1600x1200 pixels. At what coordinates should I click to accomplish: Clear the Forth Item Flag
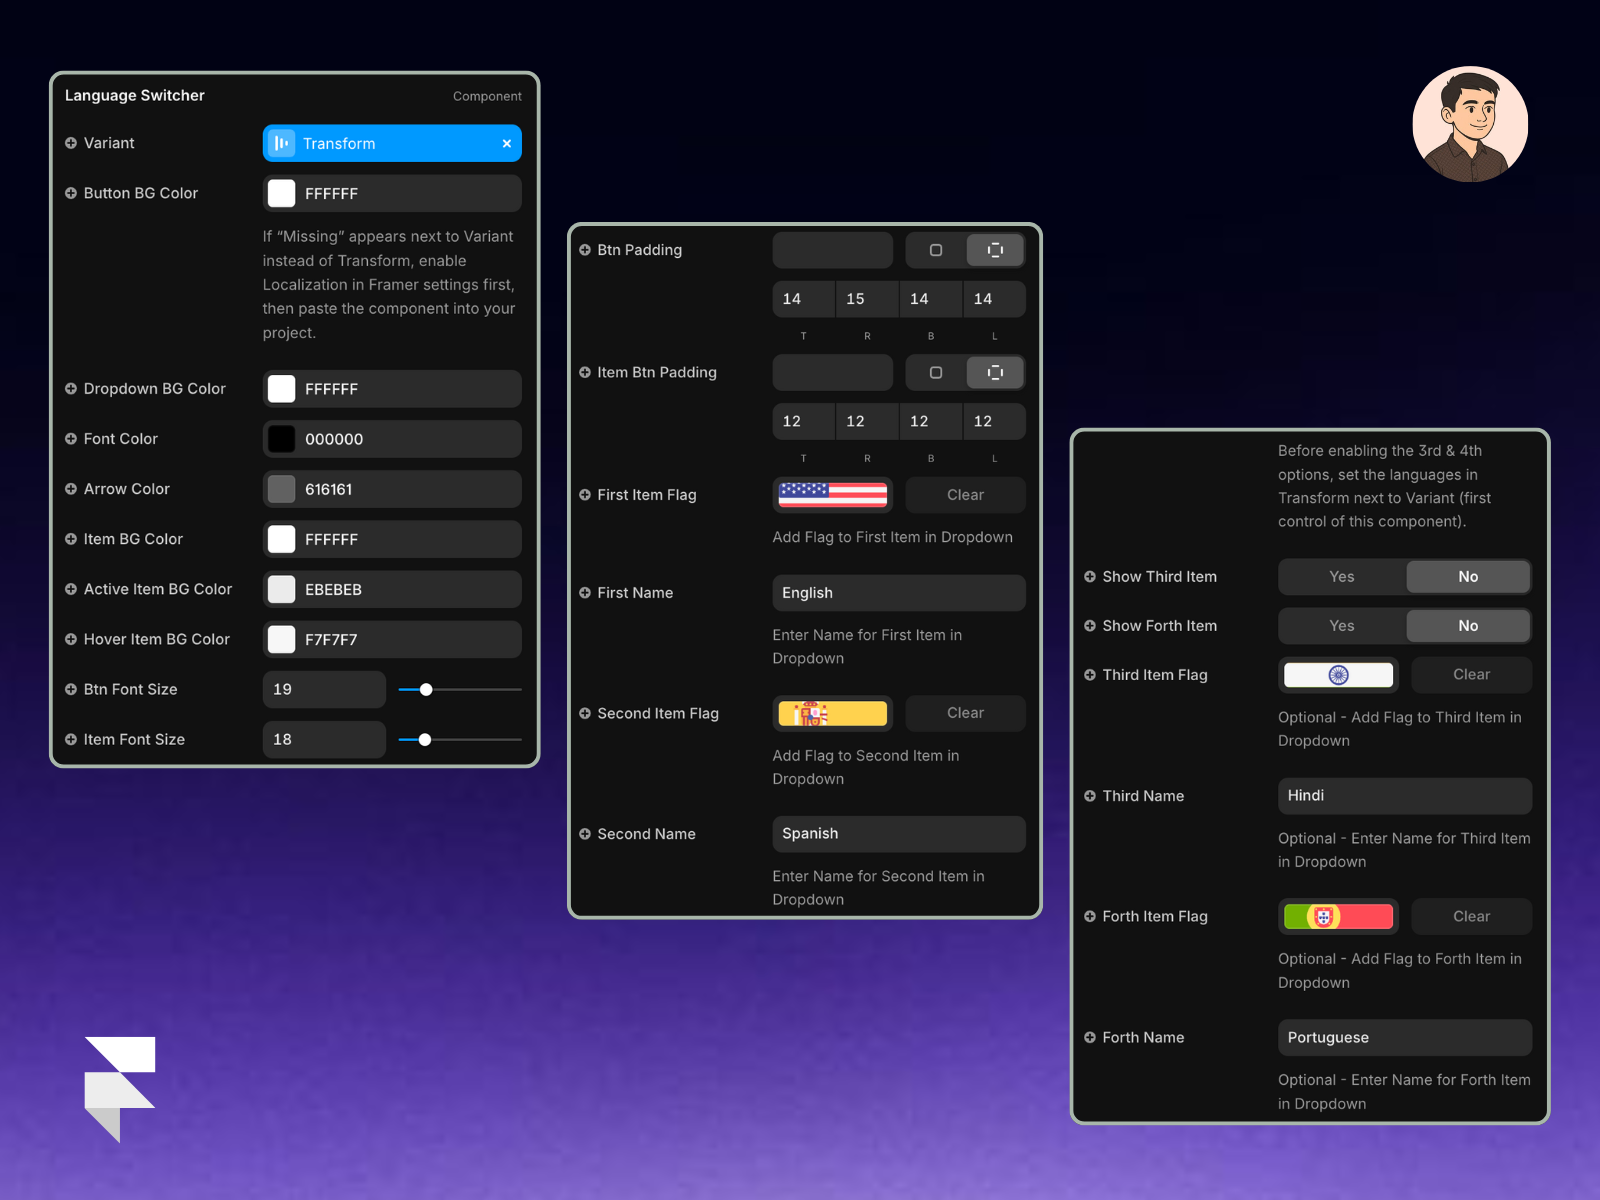(x=1470, y=916)
